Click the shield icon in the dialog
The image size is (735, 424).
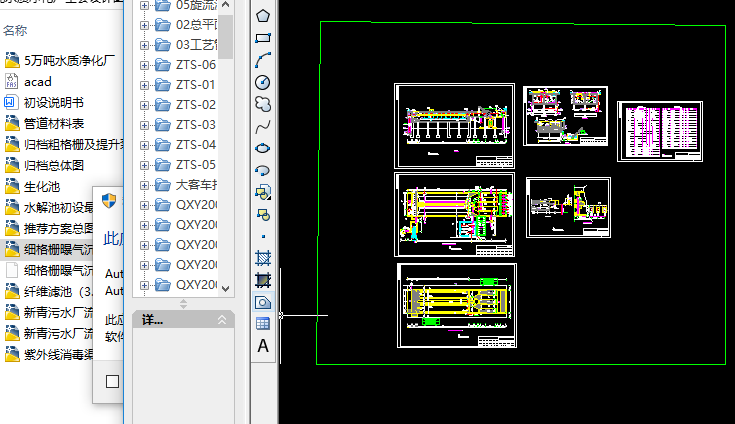[x=109, y=201]
